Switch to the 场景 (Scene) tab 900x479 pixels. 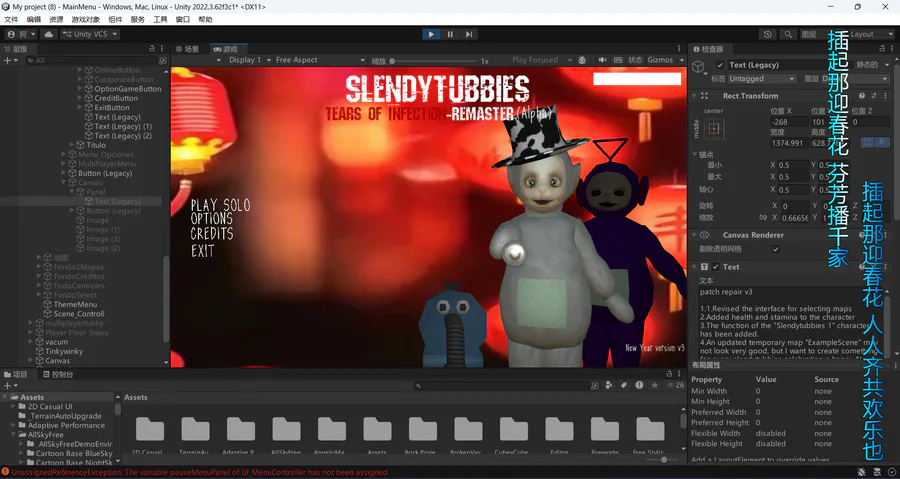(188, 49)
